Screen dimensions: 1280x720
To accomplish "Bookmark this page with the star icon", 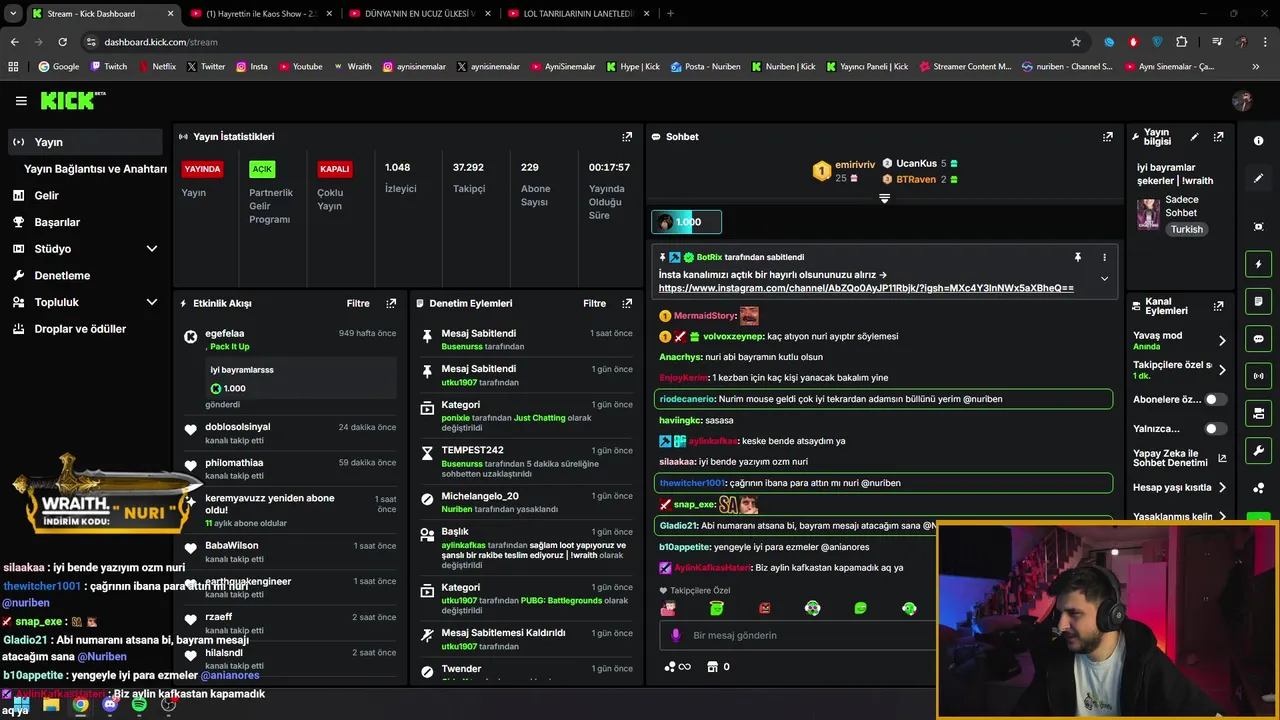I will coord(1076,42).
